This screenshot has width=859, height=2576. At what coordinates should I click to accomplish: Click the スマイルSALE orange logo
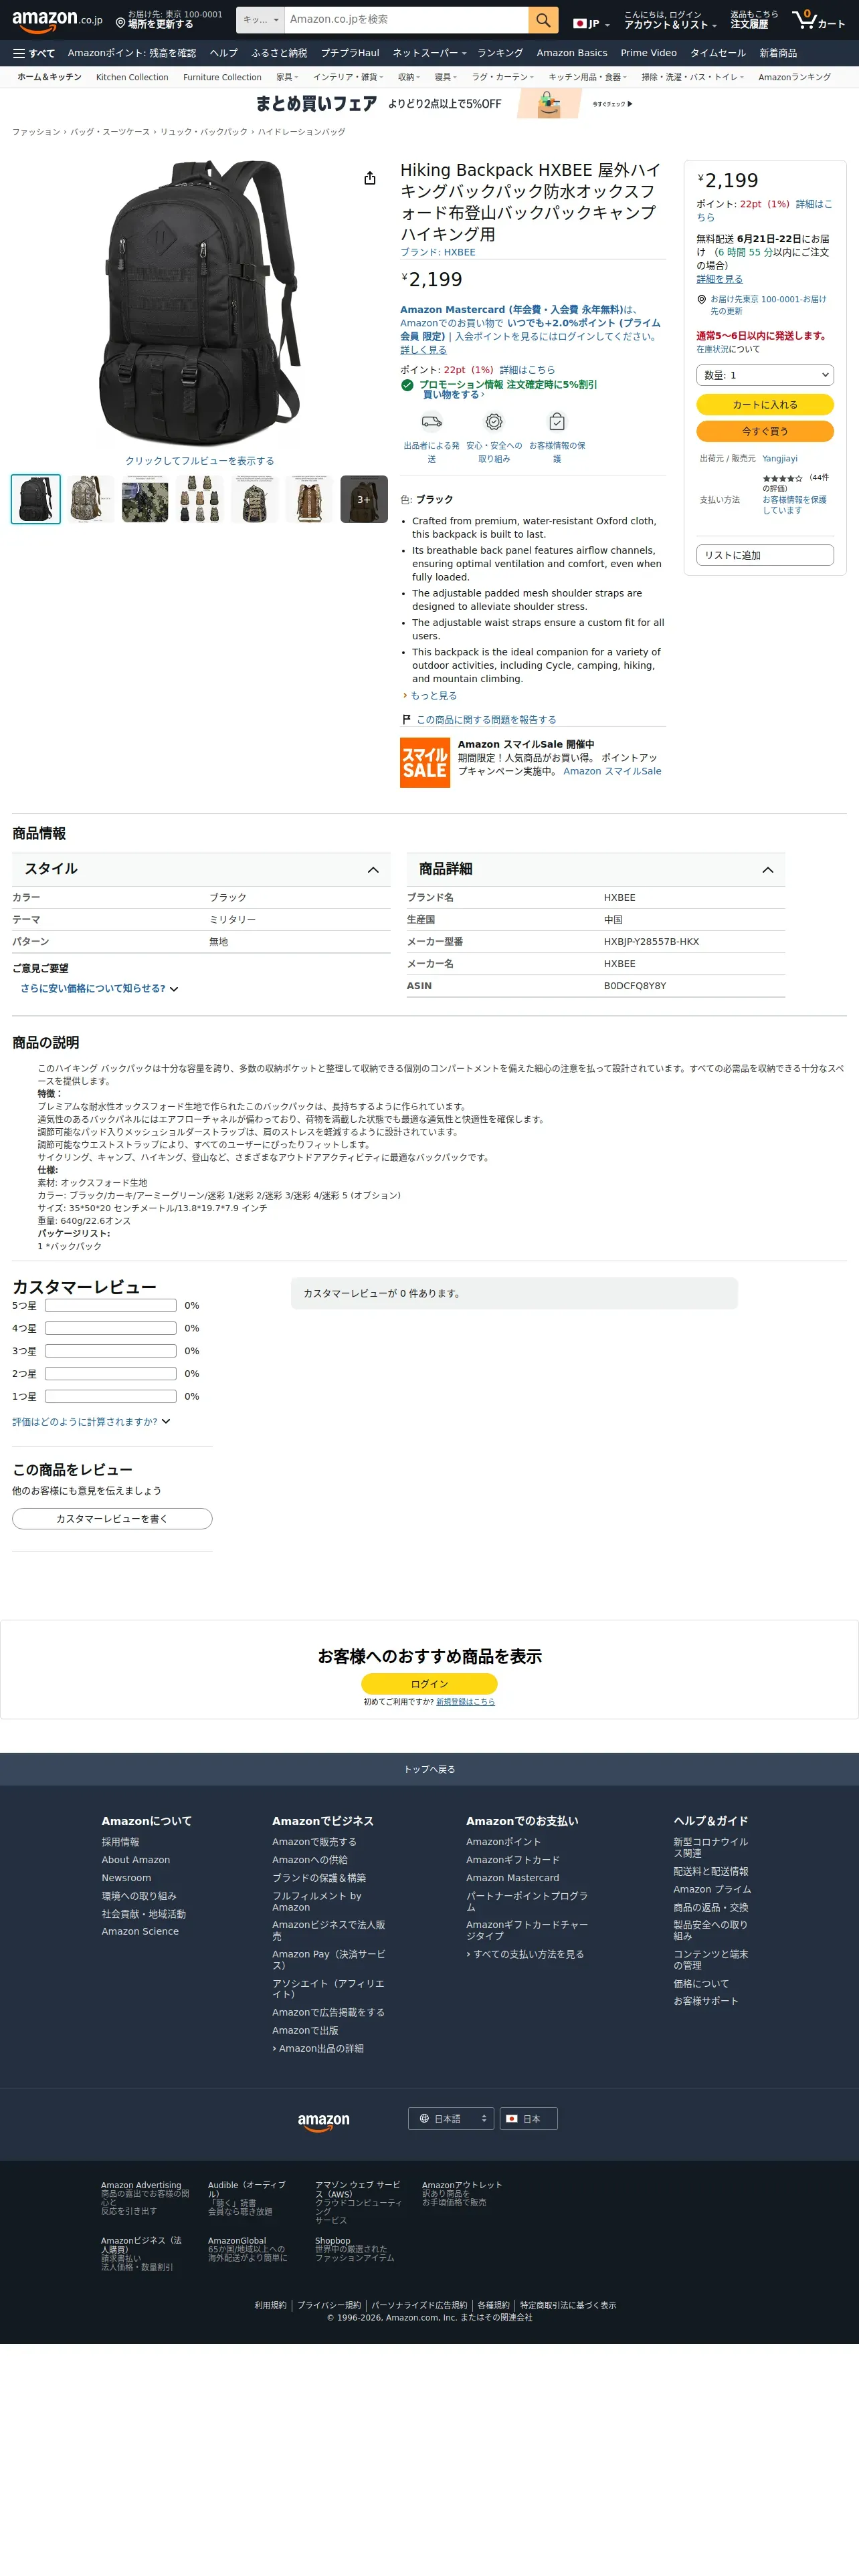[425, 762]
